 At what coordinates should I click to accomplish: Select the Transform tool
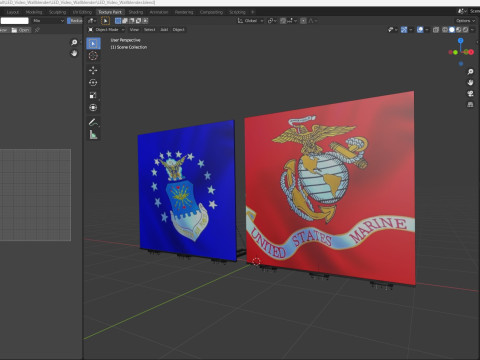pyautogui.click(x=93, y=108)
